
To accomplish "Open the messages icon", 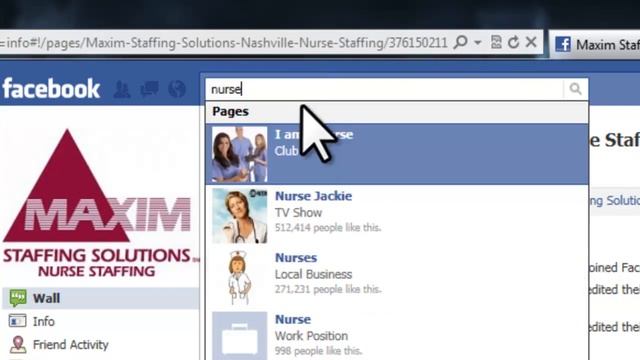I will pyautogui.click(x=149, y=89).
